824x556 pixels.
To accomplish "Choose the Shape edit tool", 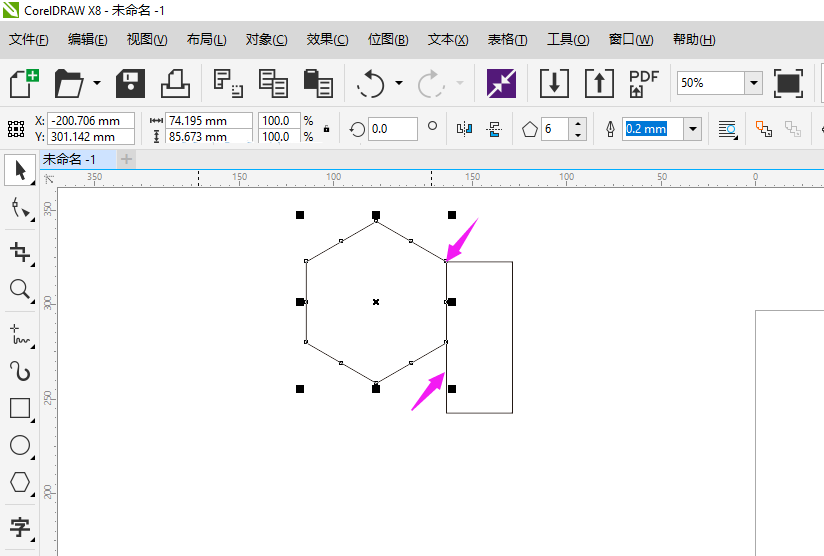I will tap(20, 208).
